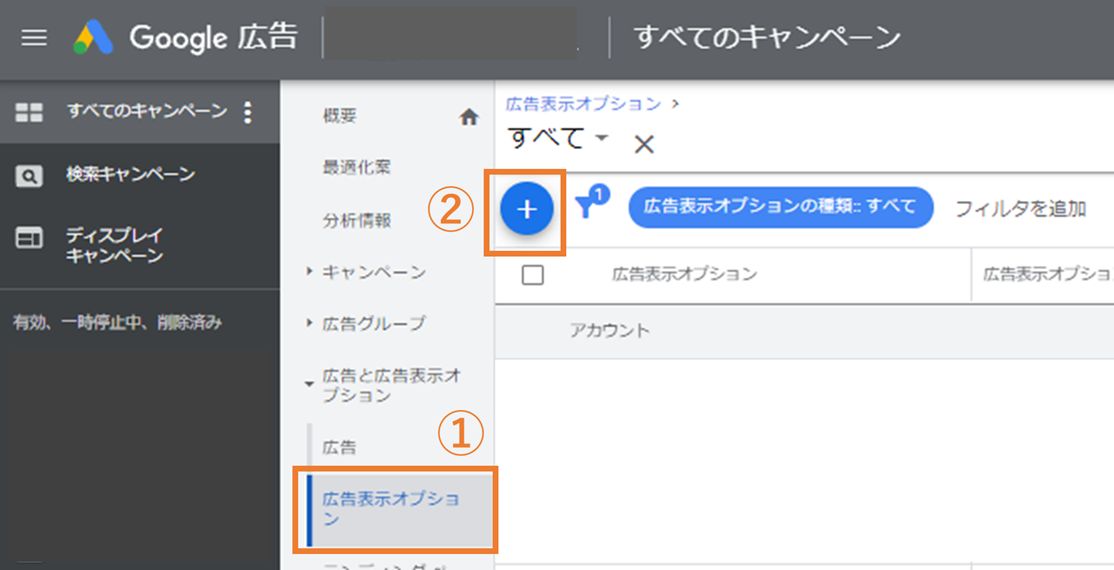Select 分析情報 in the side menu

click(356, 220)
